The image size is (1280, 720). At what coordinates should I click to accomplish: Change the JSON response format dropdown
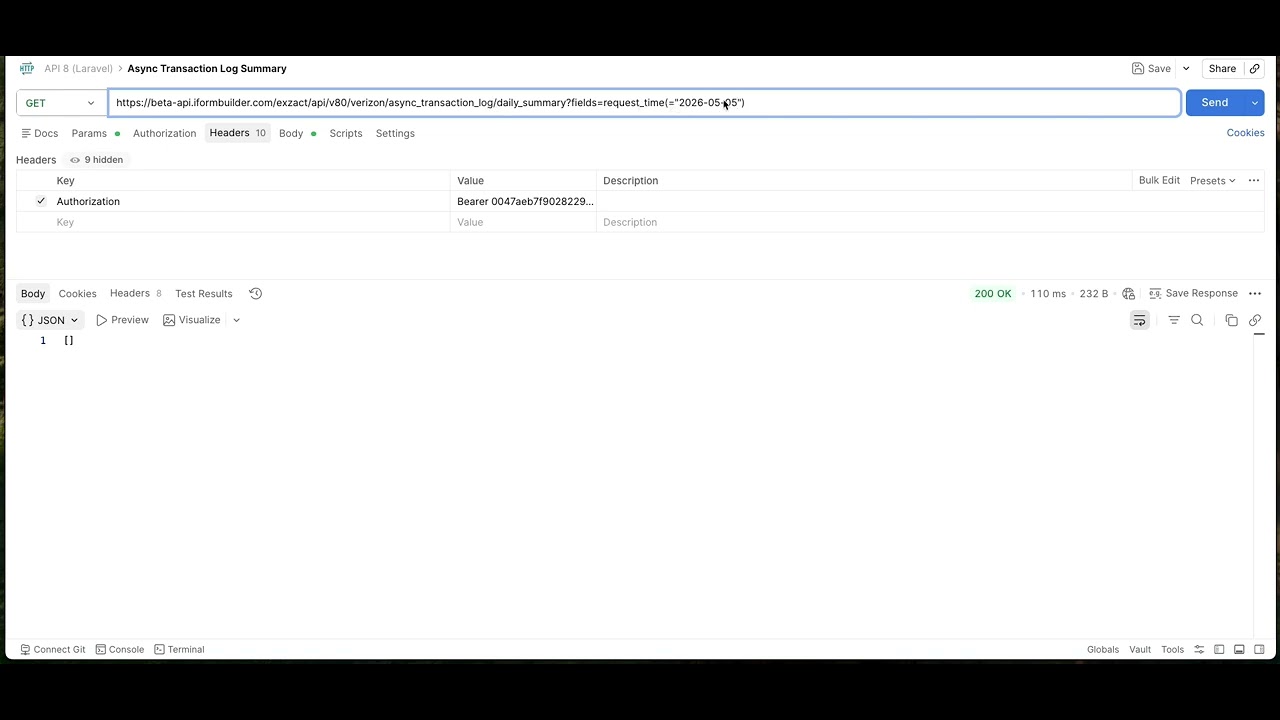50,320
